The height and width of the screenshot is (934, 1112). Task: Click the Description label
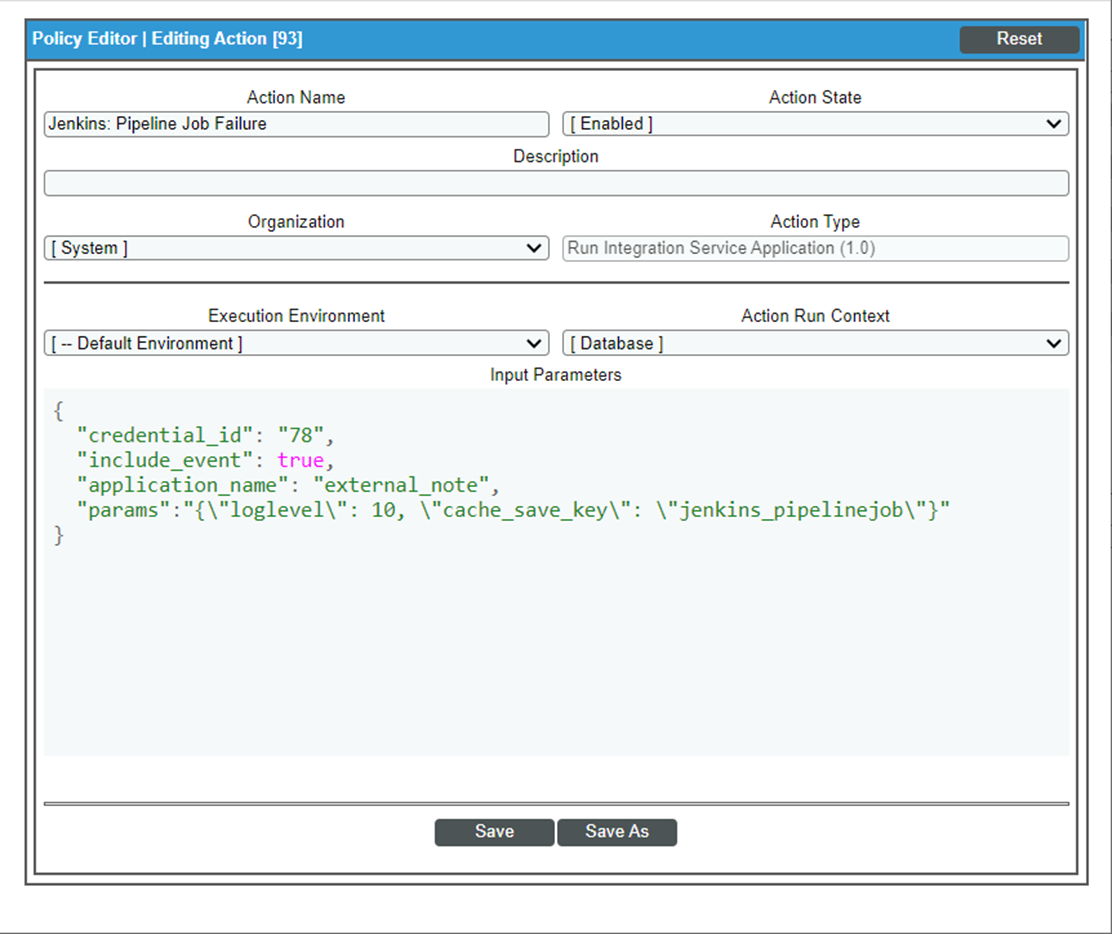pos(556,156)
